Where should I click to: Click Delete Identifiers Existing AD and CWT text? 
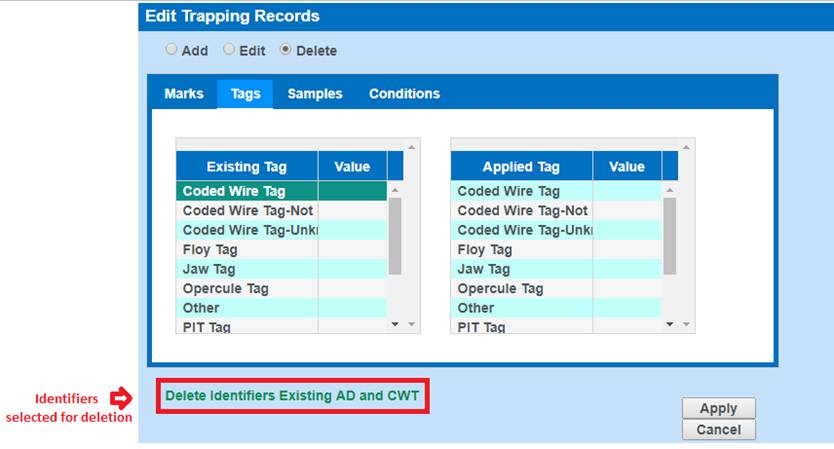point(293,396)
